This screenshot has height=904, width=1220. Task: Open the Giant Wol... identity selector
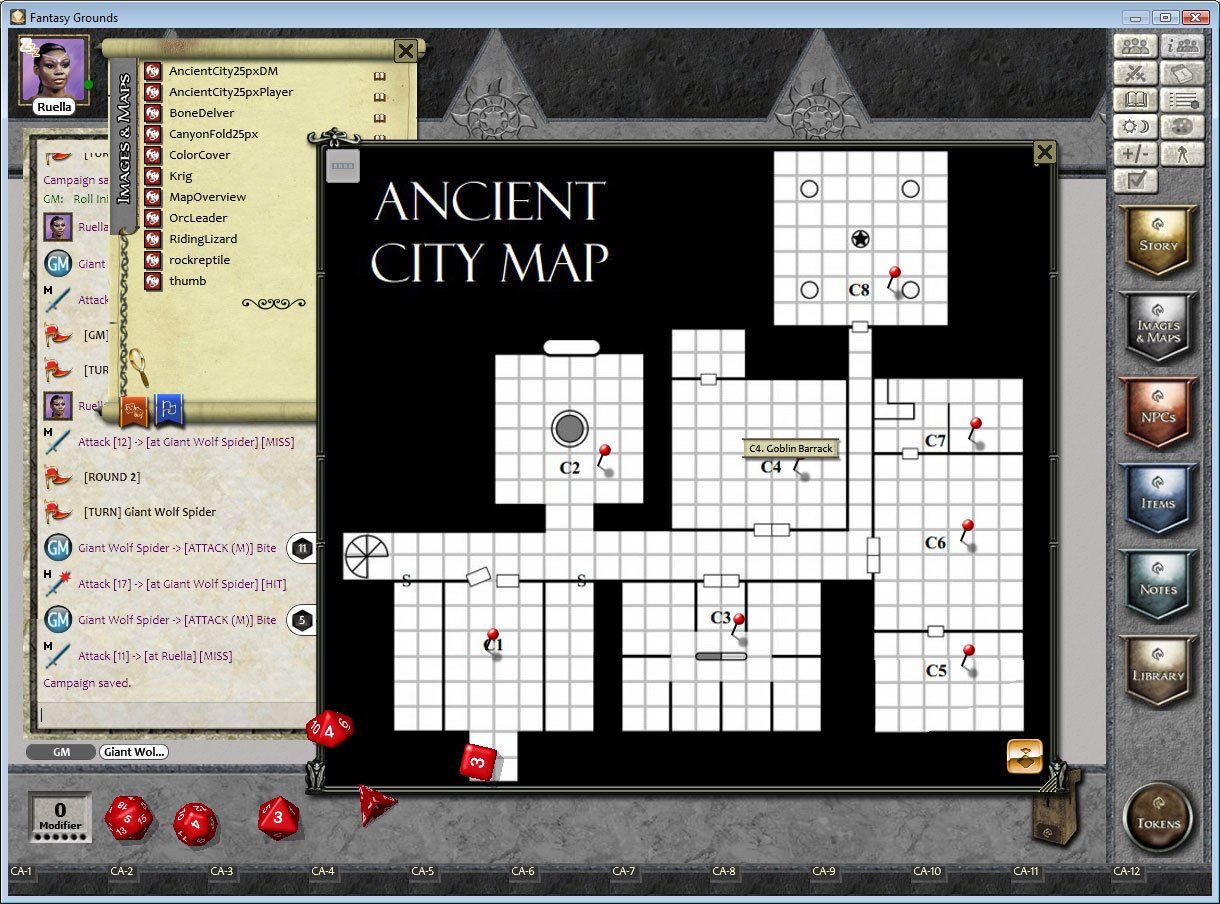coord(133,751)
